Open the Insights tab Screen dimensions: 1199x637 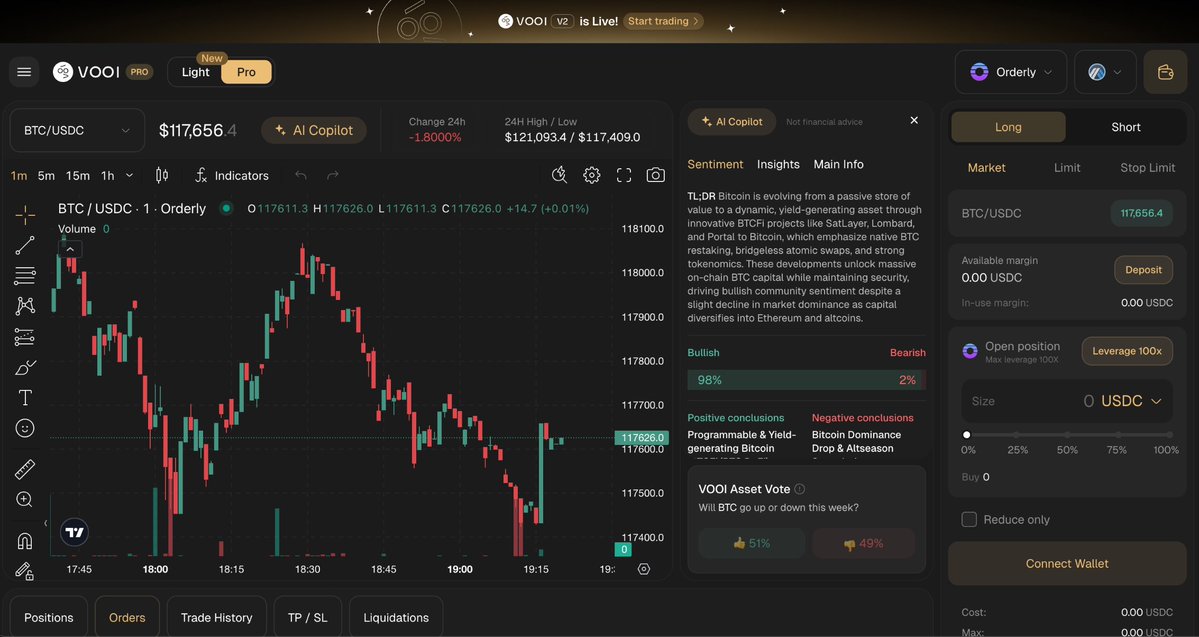pyautogui.click(x=778, y=164)
